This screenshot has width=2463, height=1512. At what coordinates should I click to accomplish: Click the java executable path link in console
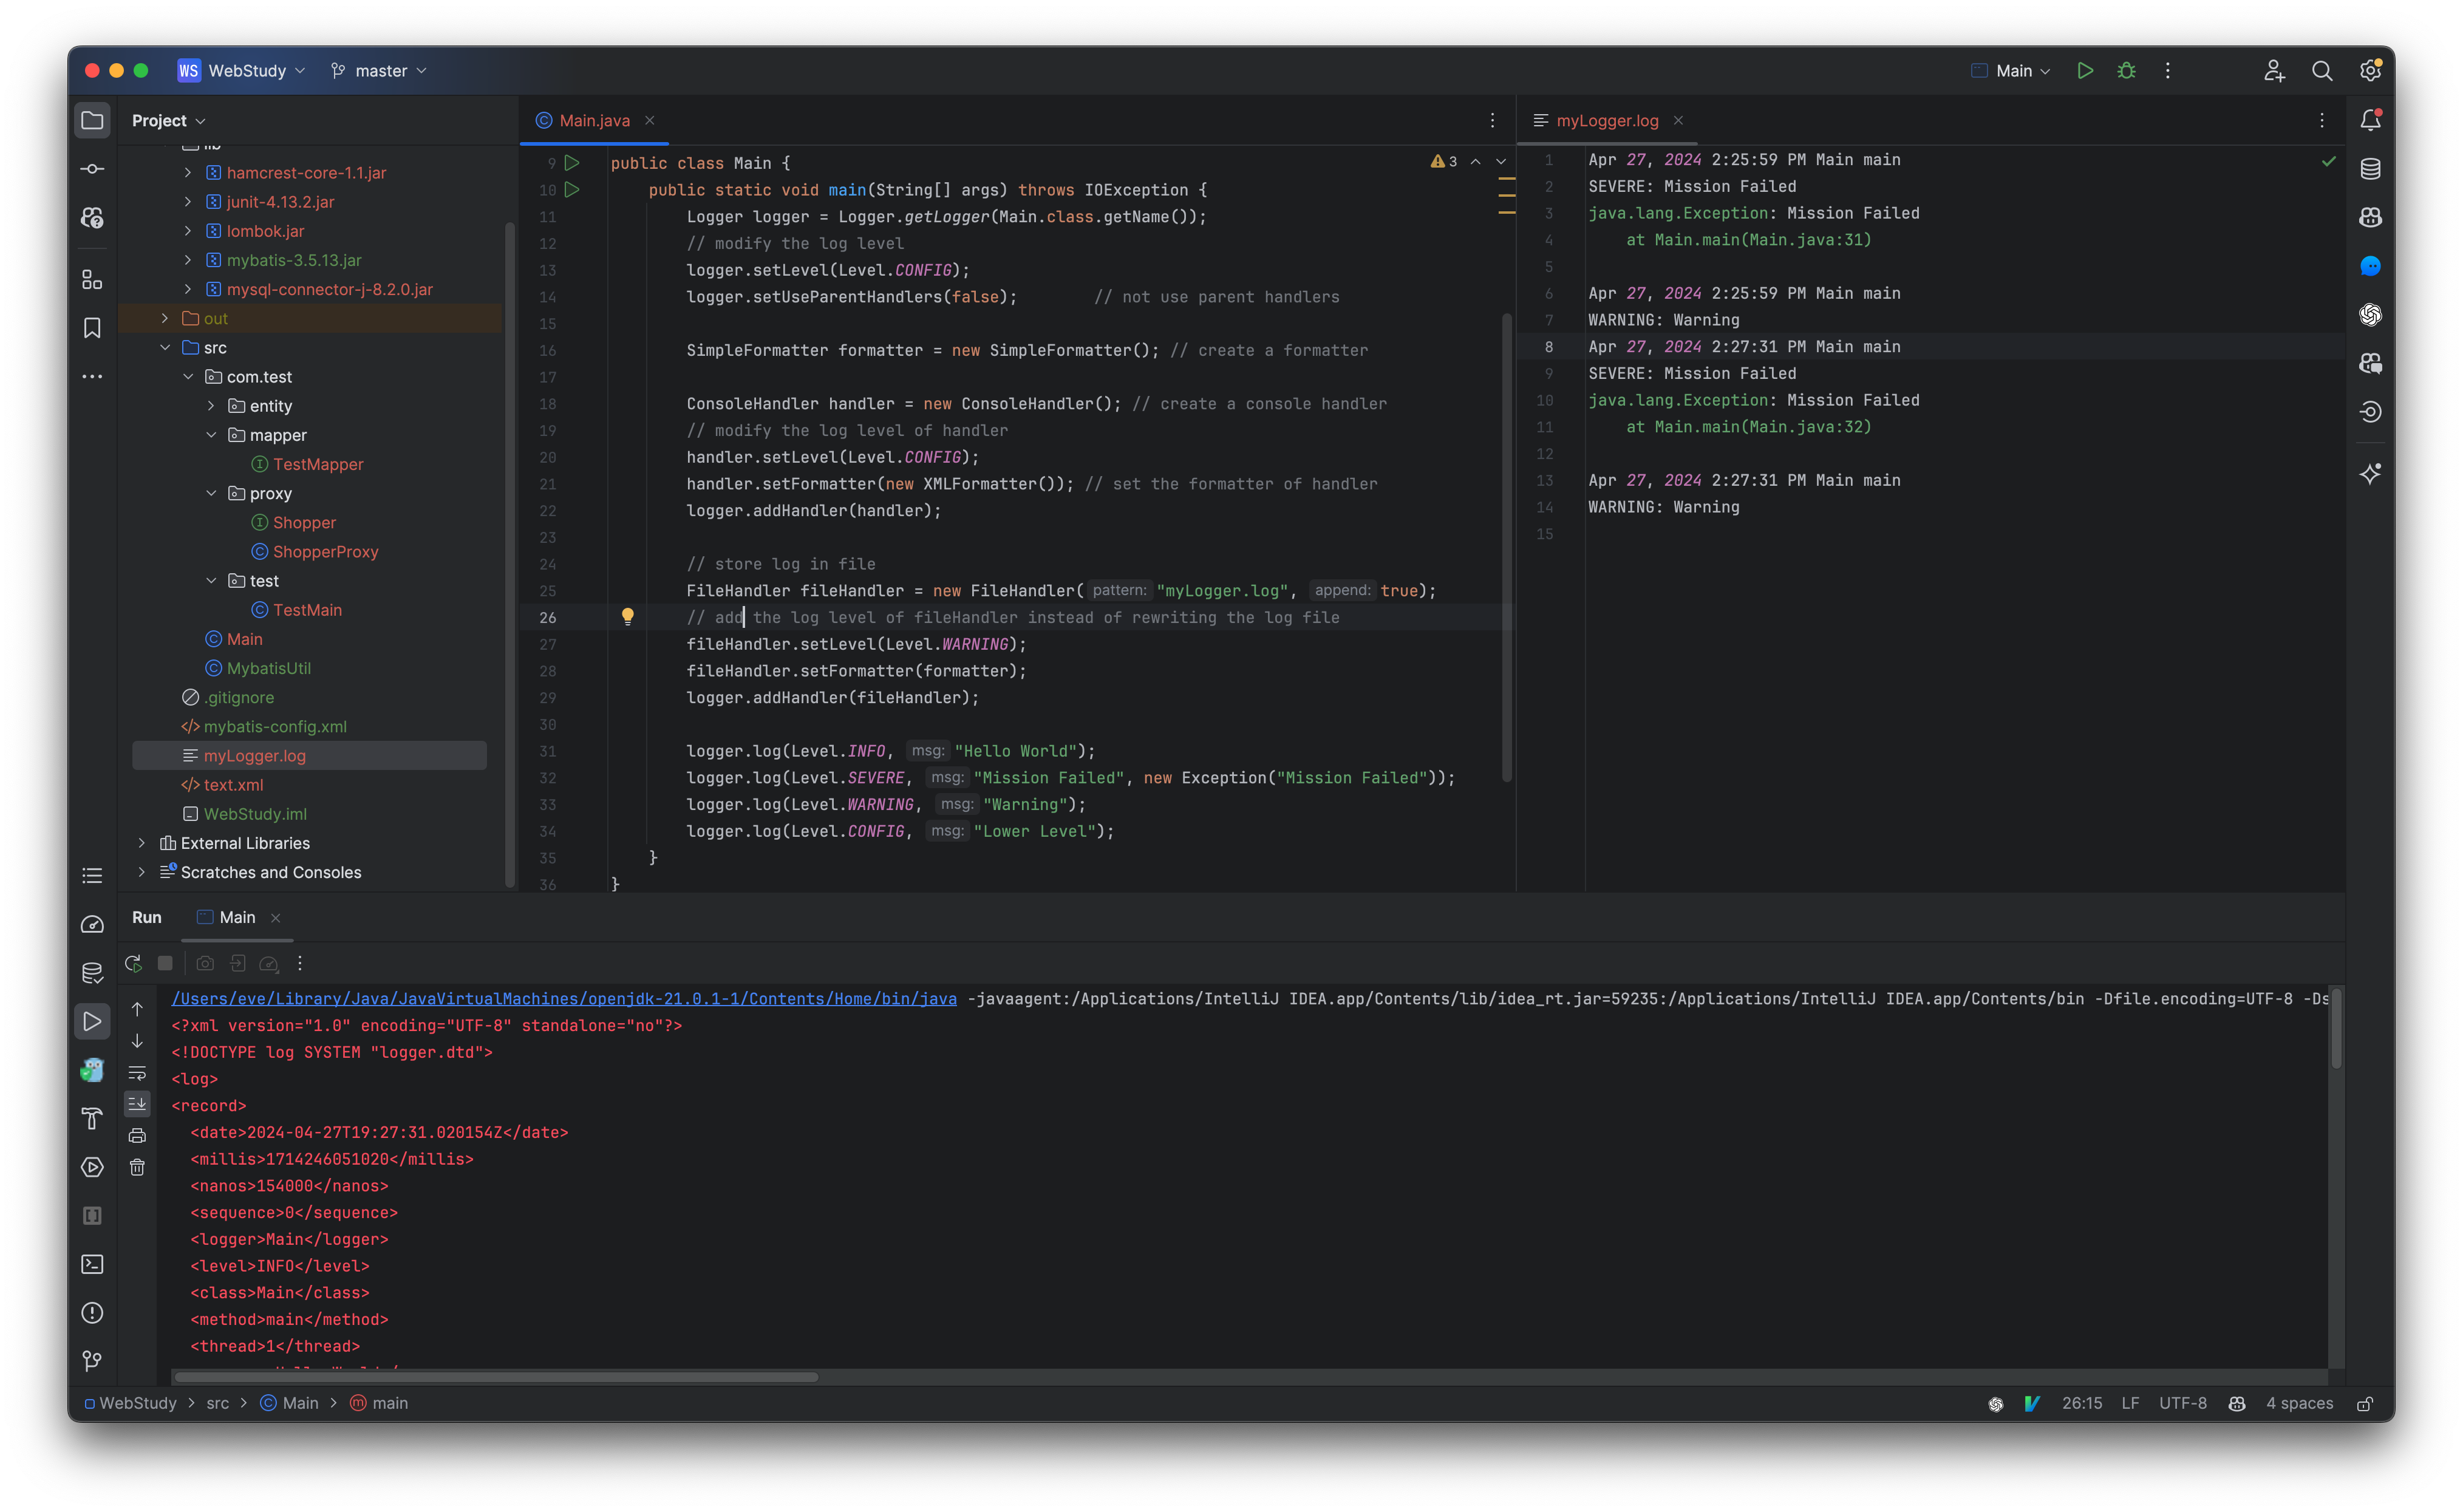pyautogui.click(x=564, y=998)
